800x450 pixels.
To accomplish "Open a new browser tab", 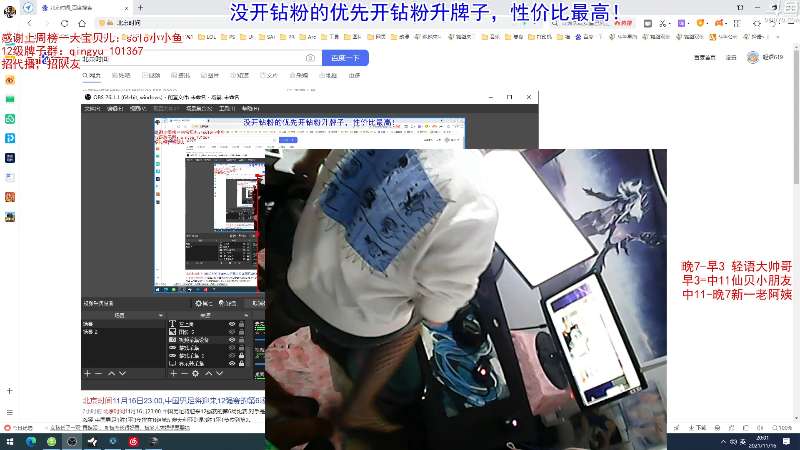I will tap(140, 8).
